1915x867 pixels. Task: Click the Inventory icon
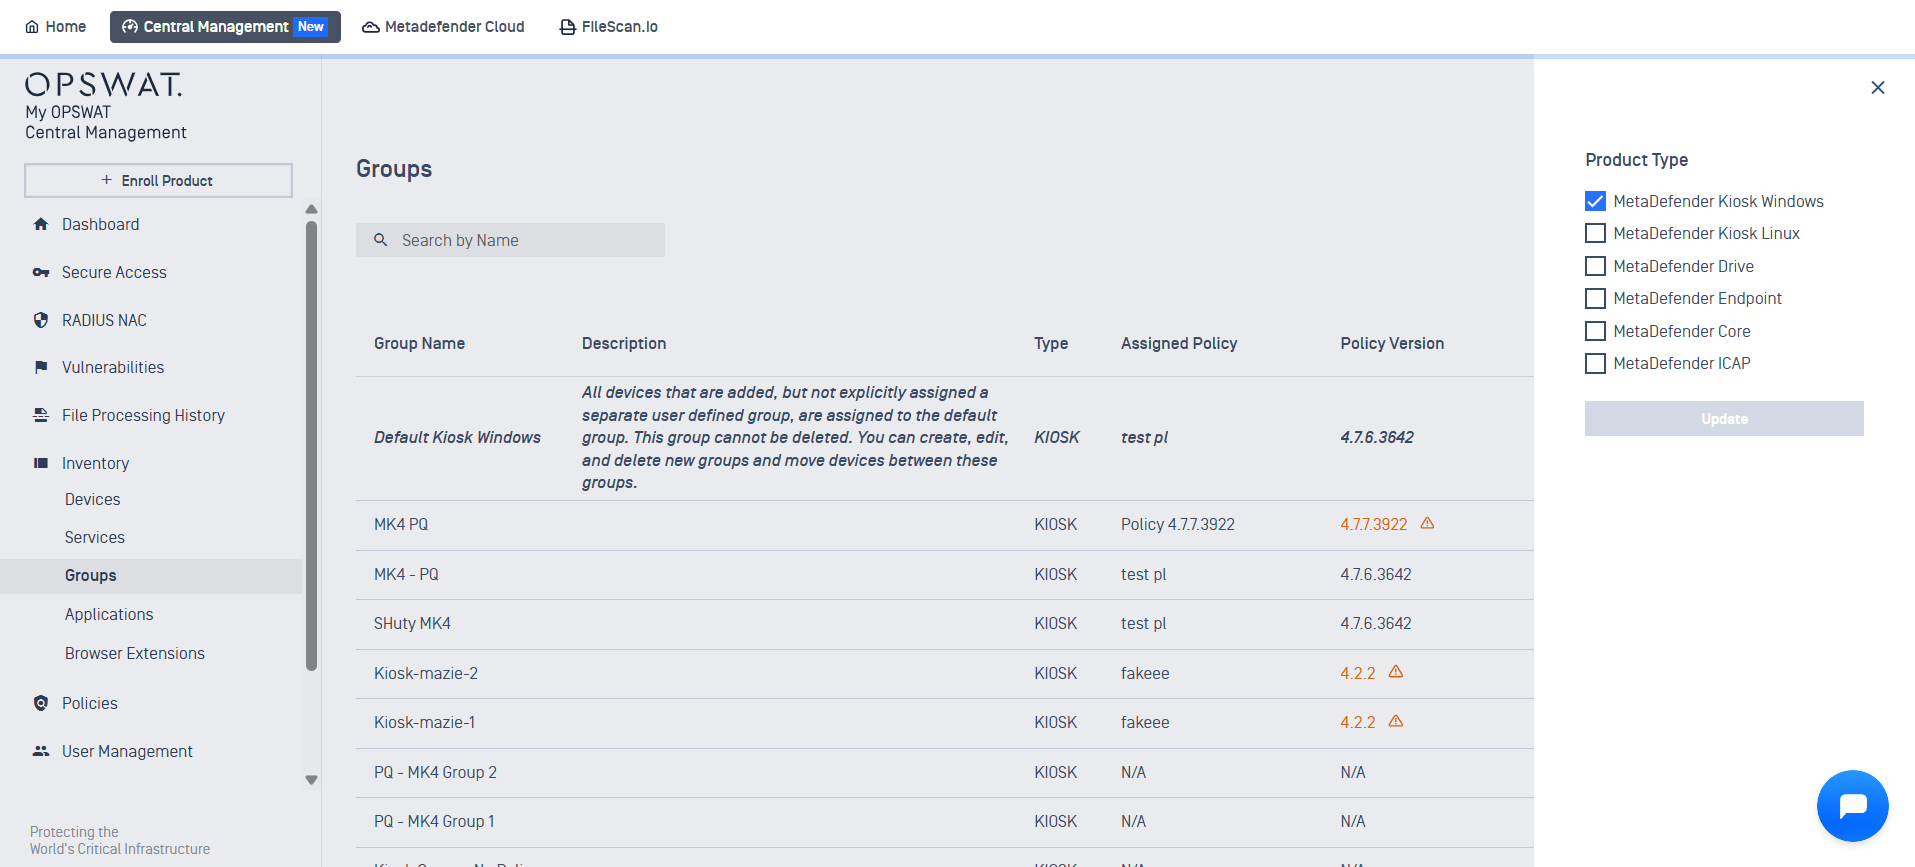[x=41, y=463]
